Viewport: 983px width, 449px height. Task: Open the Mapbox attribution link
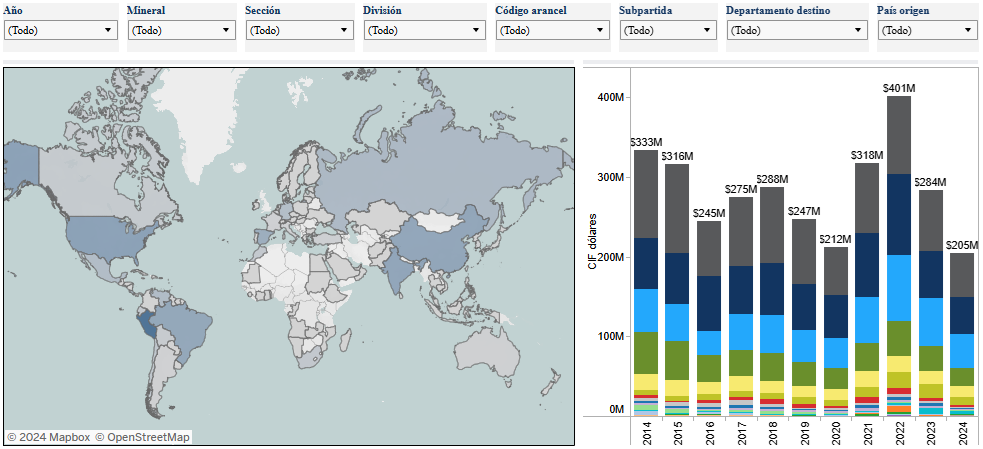49,437
